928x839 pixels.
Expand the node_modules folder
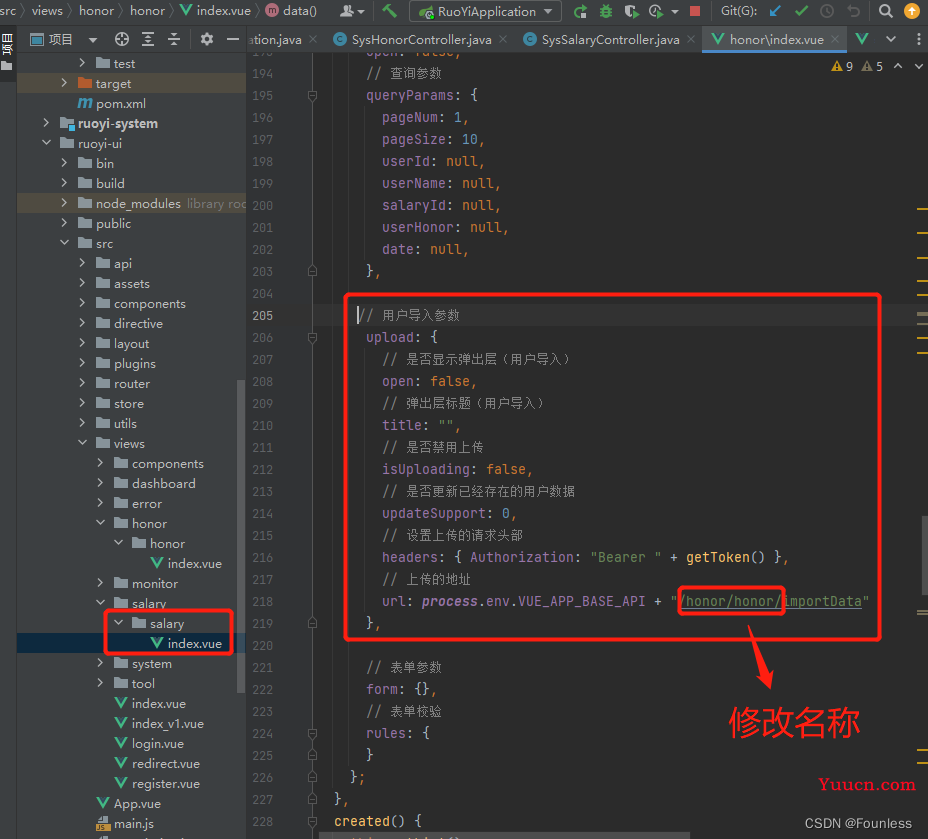[64, 203]
